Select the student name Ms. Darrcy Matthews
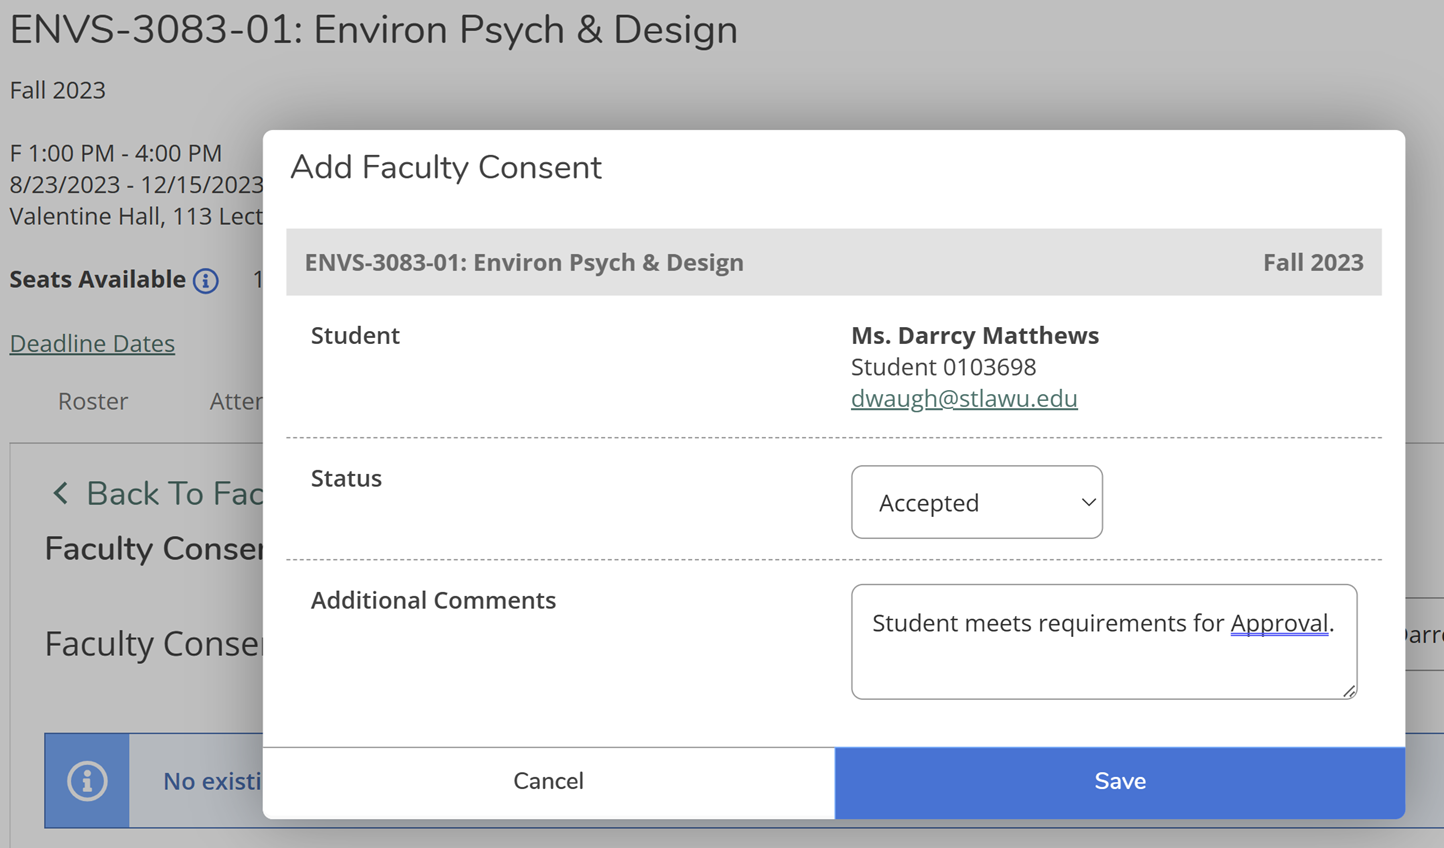The width and height of the screenshot is (1444, 848). [974, 335]
